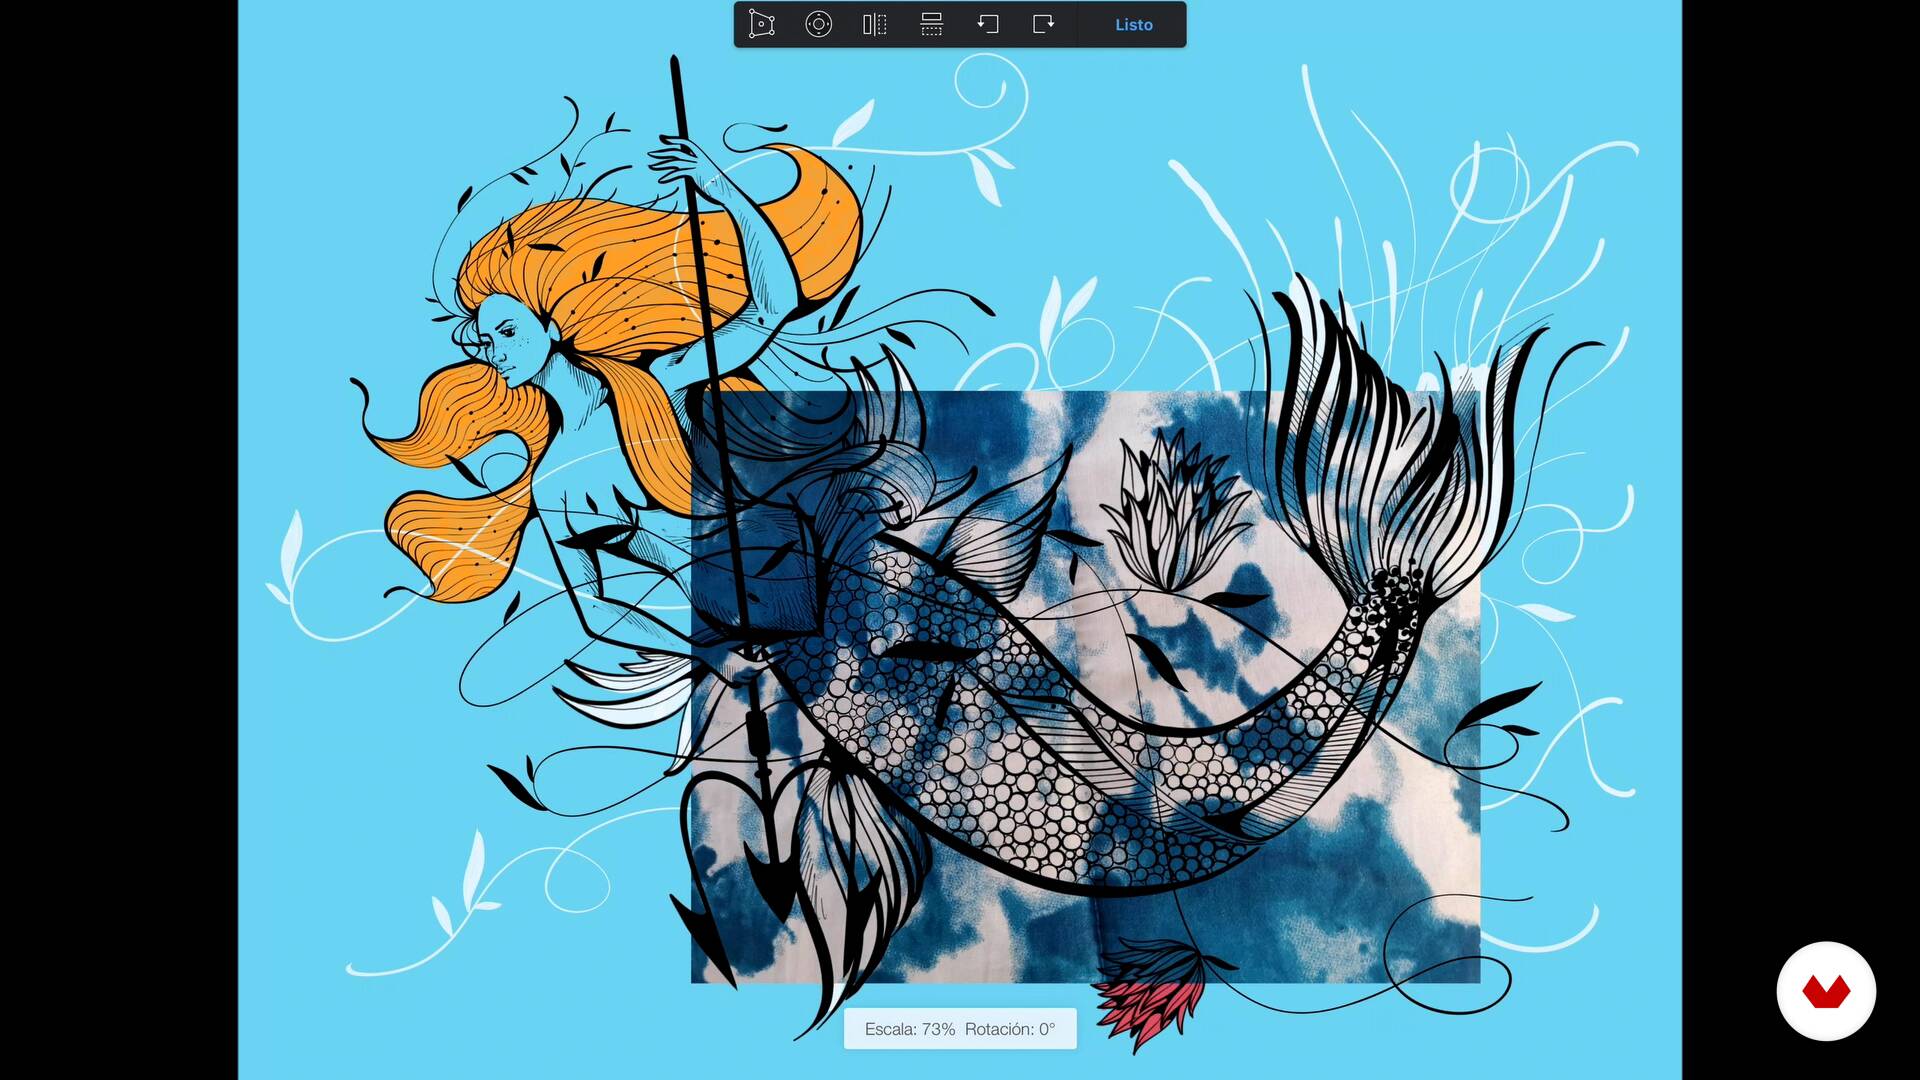The width and height of the screenshot is (1920, 1080).
Task: Select the free distort transform tool
Action: tap(761, 24)
